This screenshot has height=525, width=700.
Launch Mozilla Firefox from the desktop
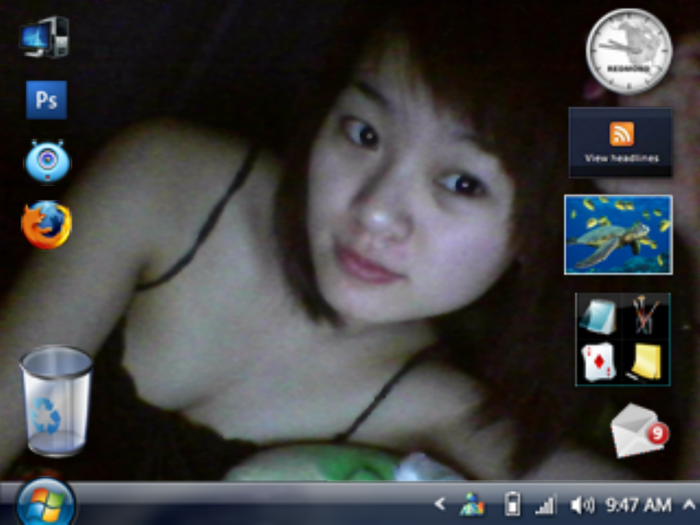pyautogui.click(x=46, y=225)
